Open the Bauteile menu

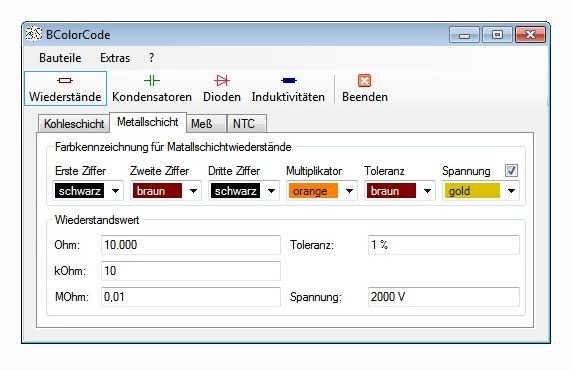point(60,58)
